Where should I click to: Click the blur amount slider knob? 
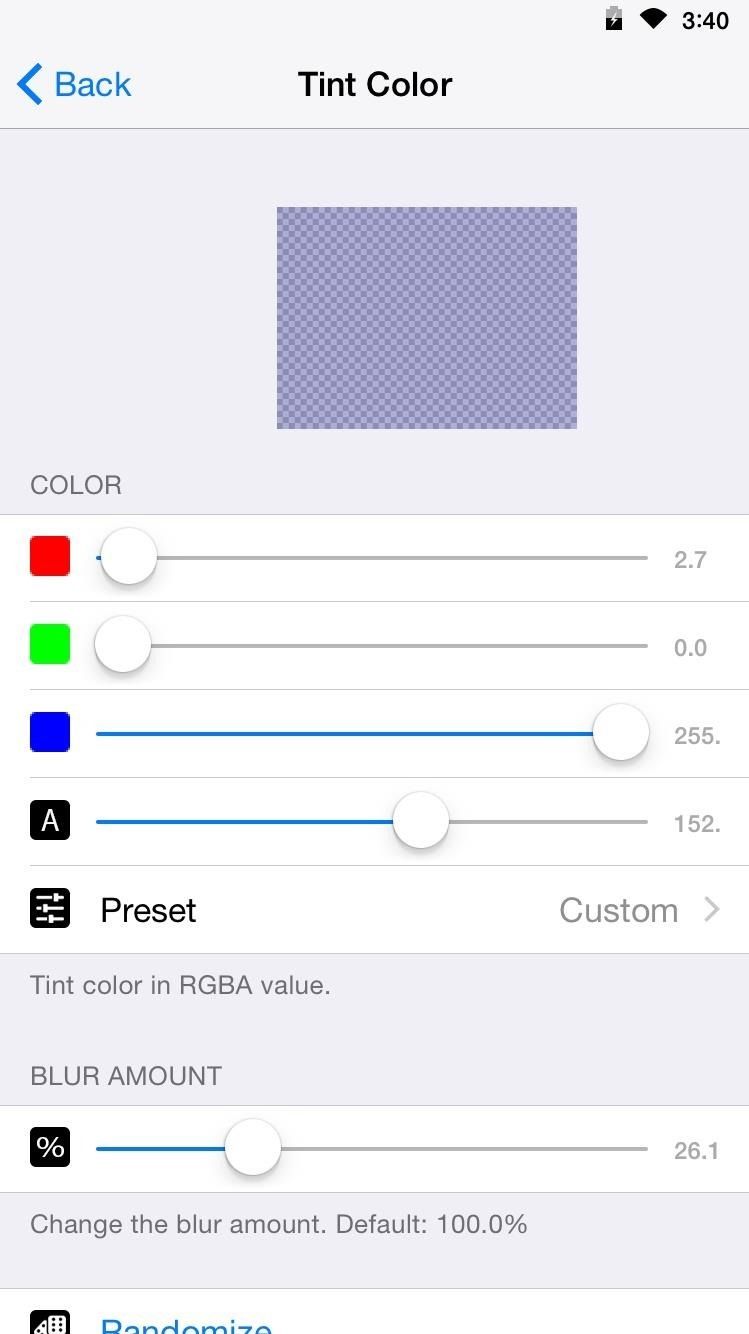(x=253, y=1148)
